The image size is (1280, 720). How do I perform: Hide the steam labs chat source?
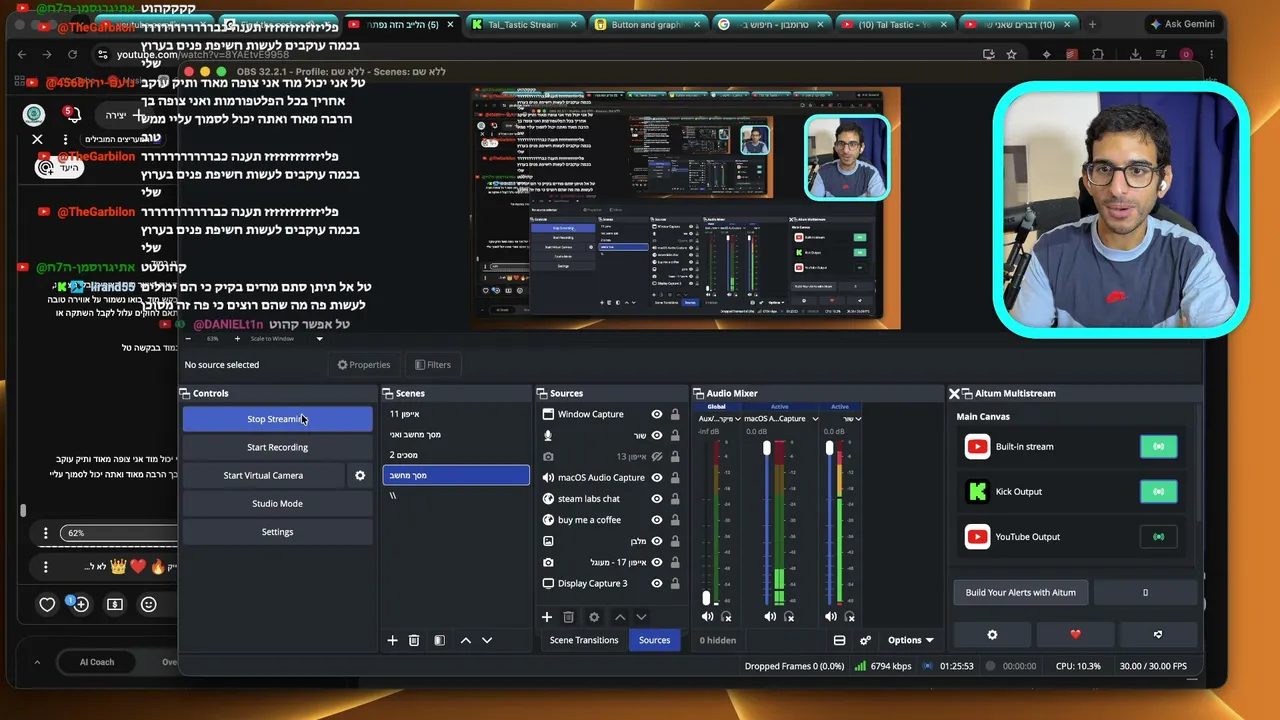[657, 499]
